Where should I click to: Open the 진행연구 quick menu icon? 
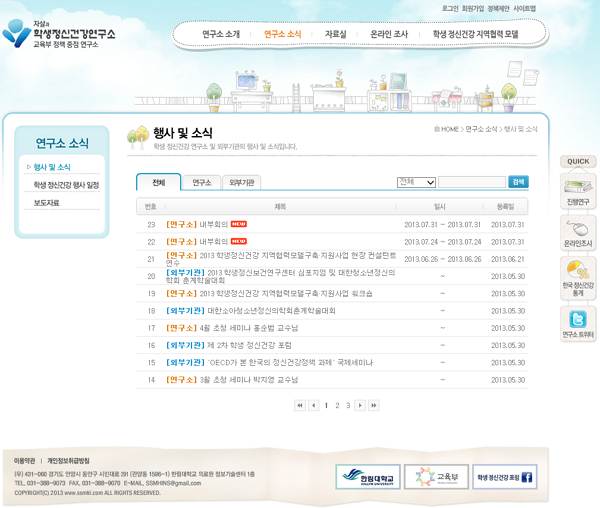577,190
